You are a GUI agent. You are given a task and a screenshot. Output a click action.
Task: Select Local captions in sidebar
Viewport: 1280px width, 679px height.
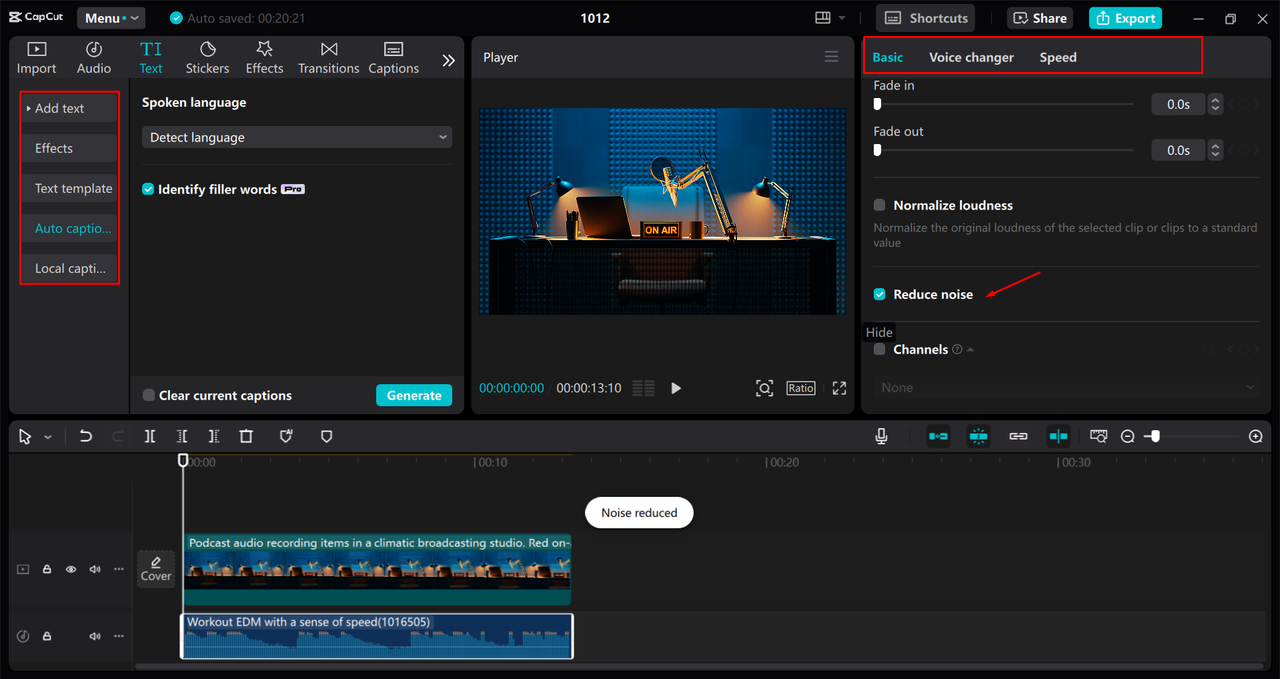(69, 268)
